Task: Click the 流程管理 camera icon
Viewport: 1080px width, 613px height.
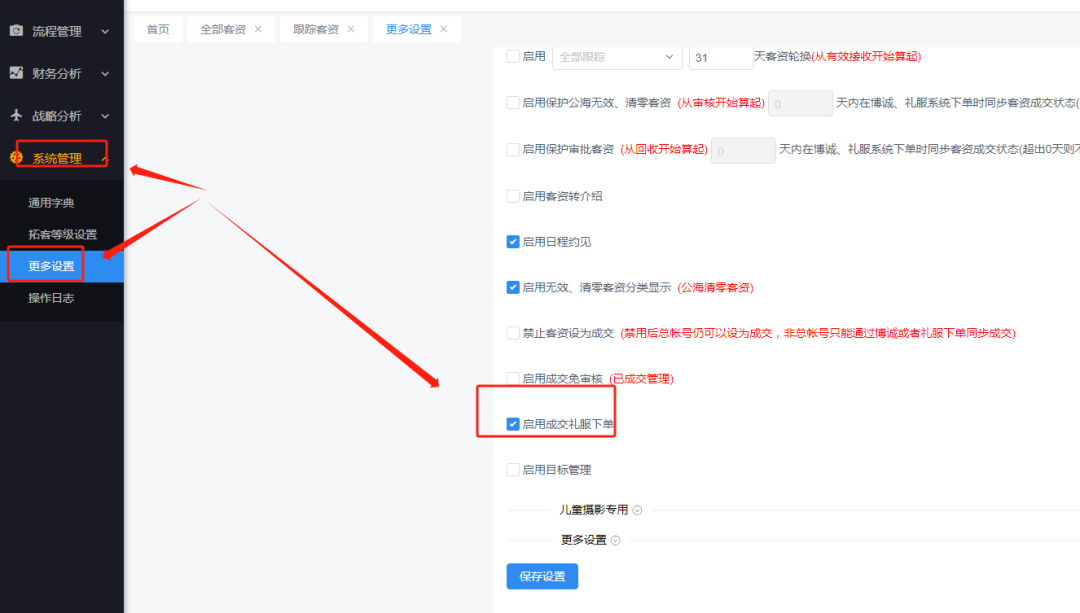Action: (14, 30)
